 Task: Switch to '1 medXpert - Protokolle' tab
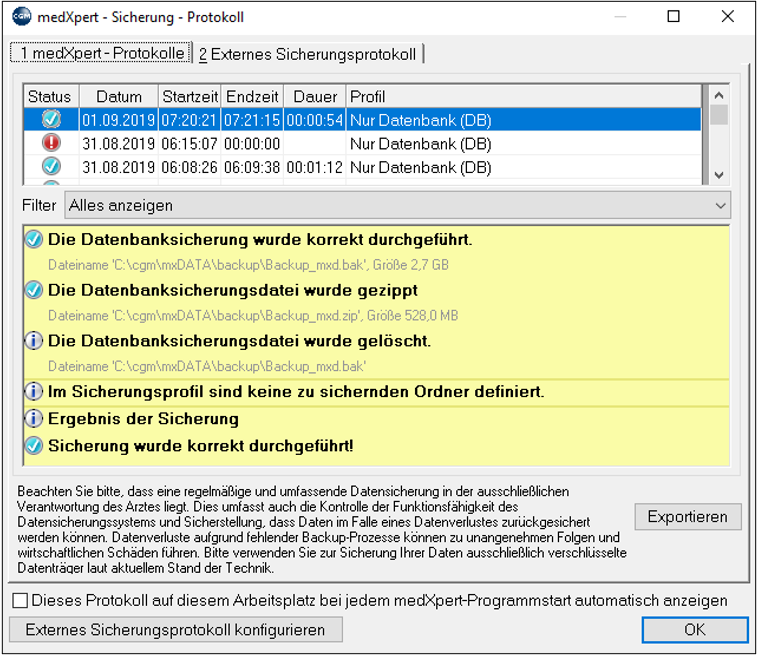(x=101, y=53)
